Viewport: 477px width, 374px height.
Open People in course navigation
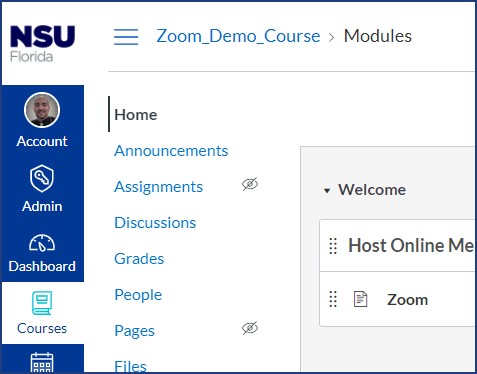click(x=138, y=295)
